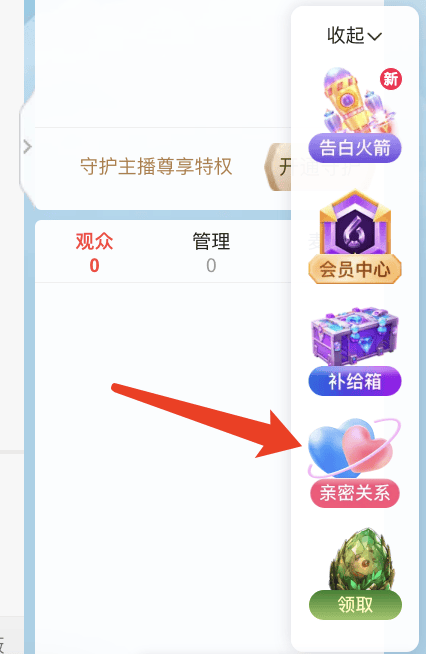Click the 开通守护 button
The image size is (426, 654).
pos(319,167)
